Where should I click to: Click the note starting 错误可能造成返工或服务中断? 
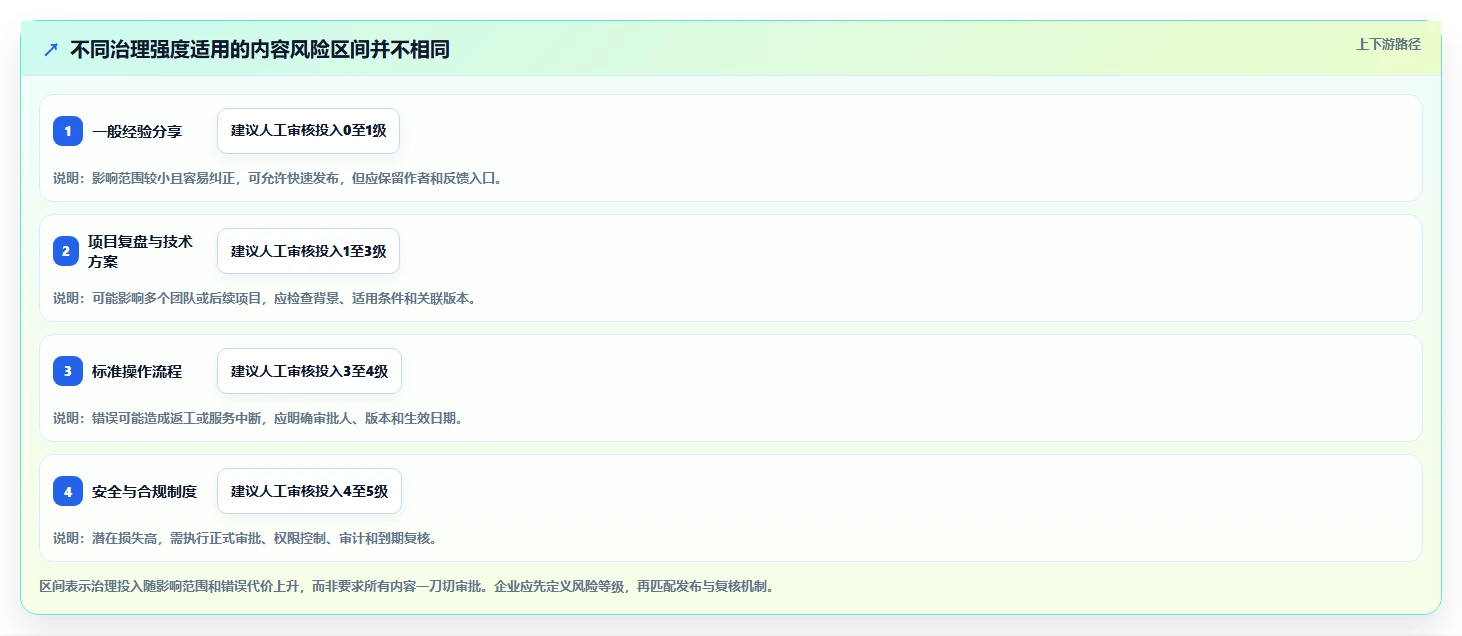[x=258, y=418]
